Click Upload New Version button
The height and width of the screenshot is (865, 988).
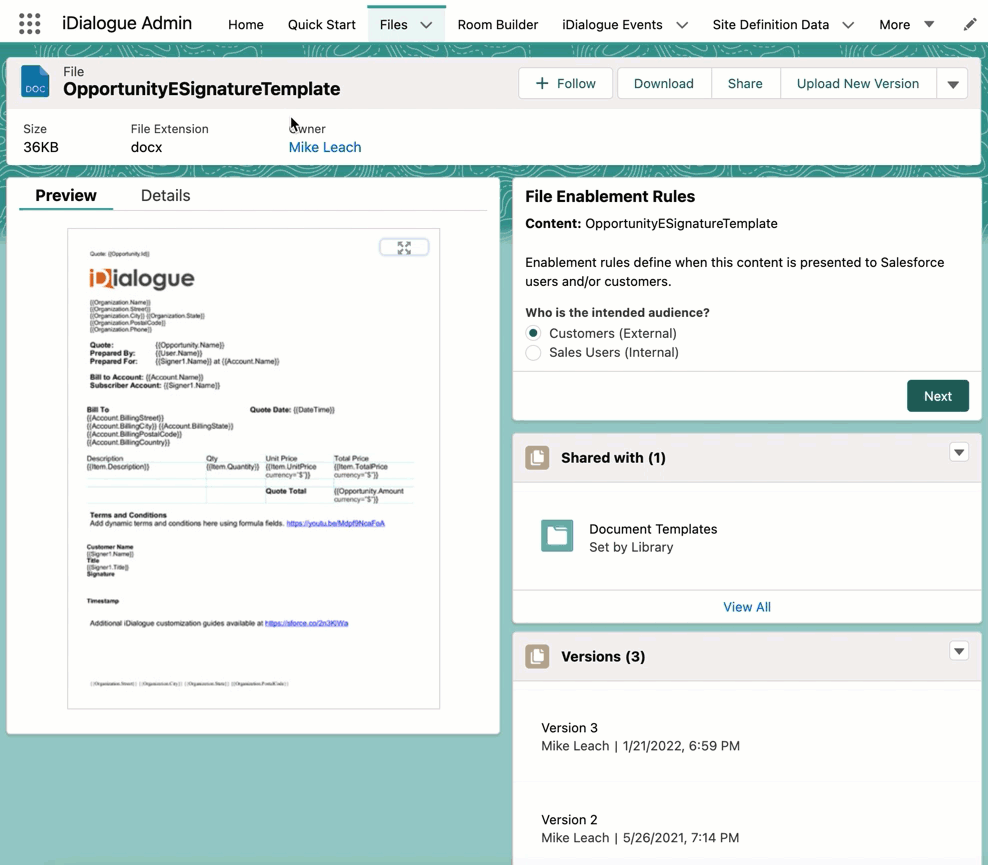pos(858,84)
